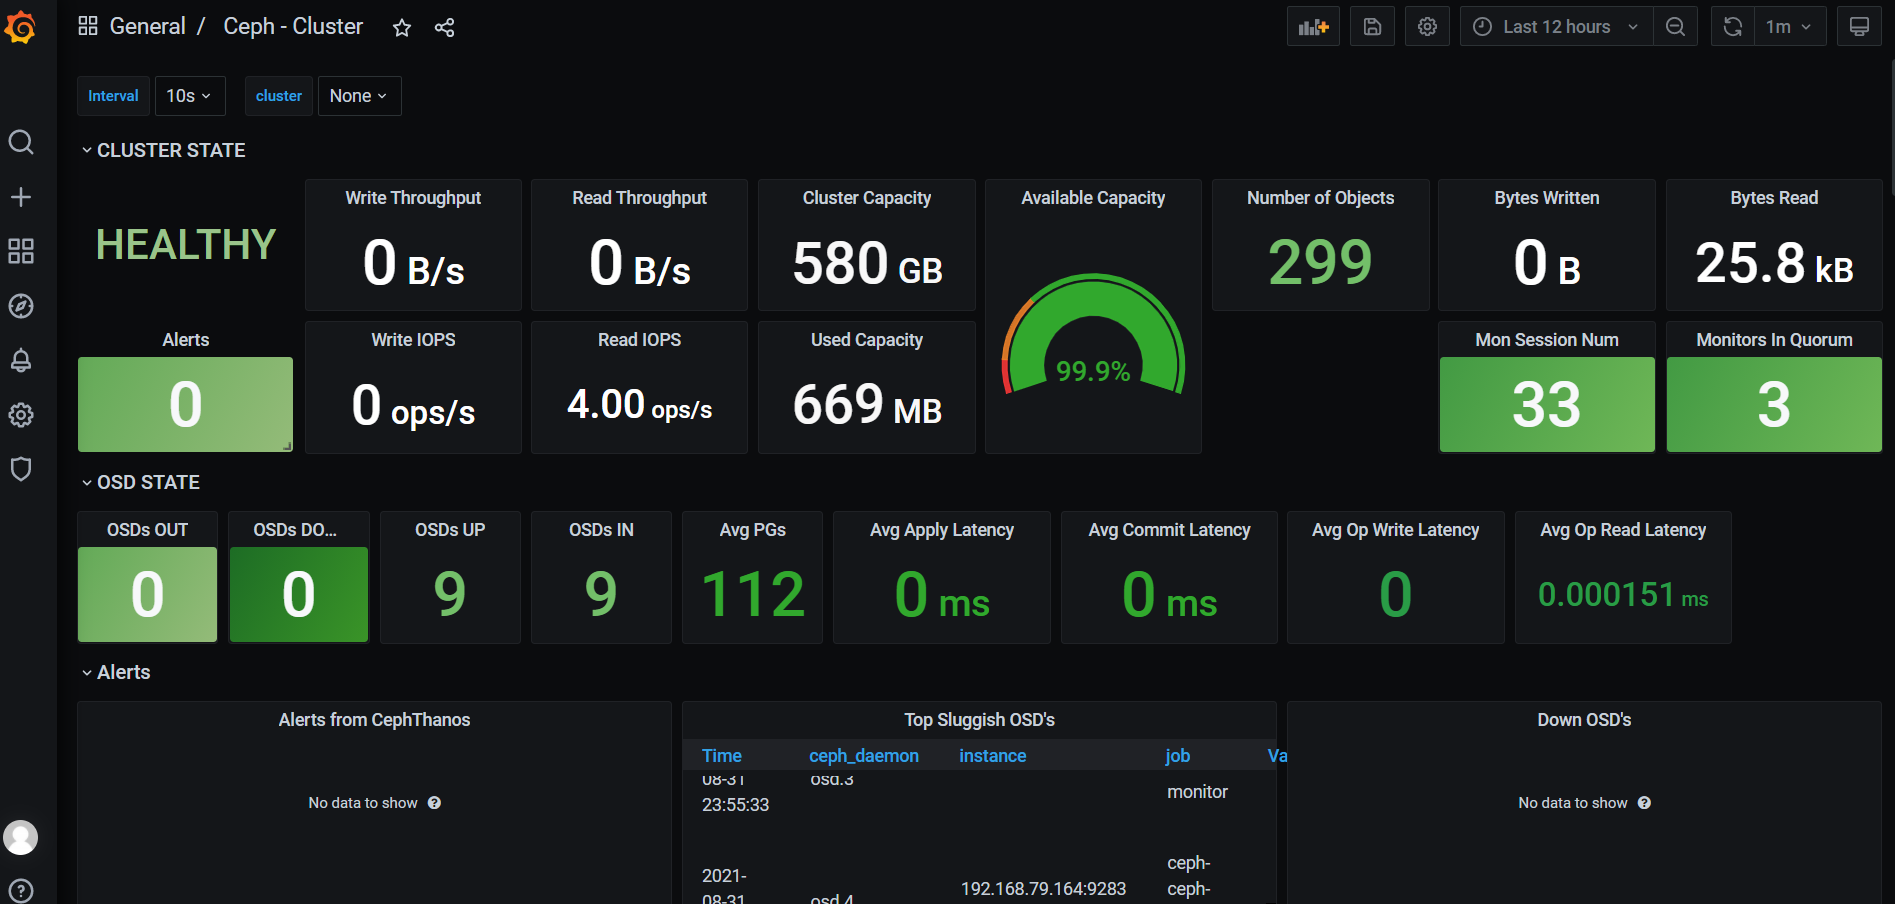Image resolution: width=1895 pixels, height=904 pixels.
Task: Star the Ceph - Cluster dashboard
Action: [x=402, y=28]
